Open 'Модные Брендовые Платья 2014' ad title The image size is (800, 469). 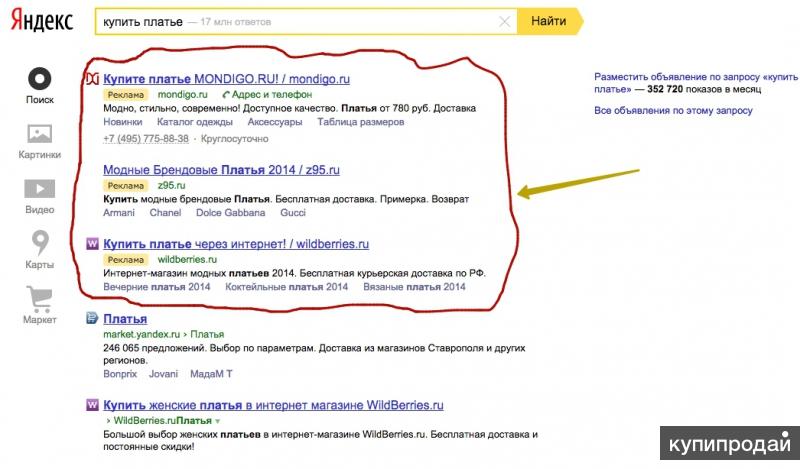click(x=221, y=170)
